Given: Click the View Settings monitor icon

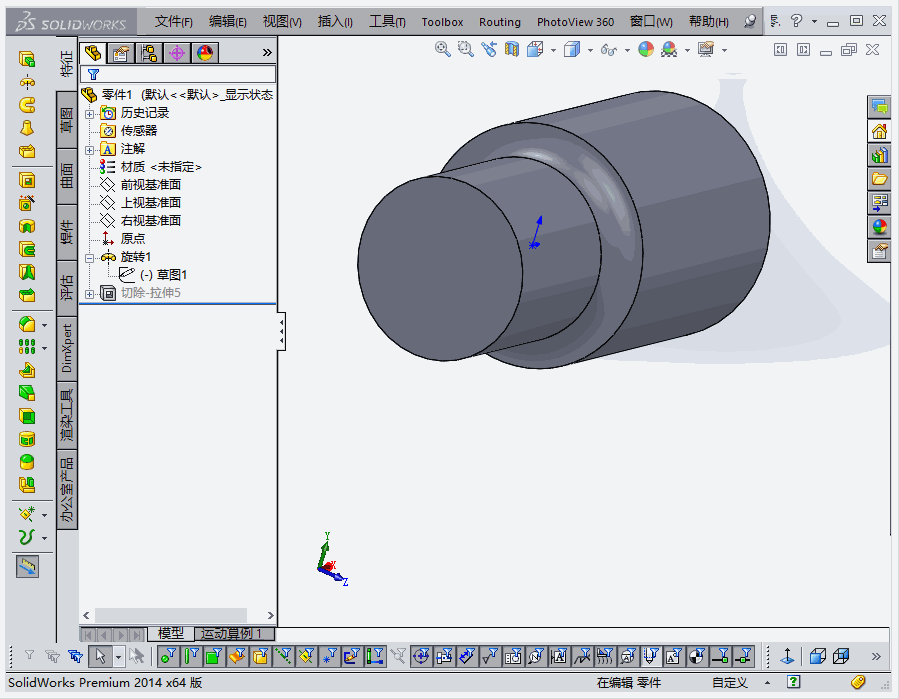Looking at the screenshot, I should click(706, 49).
